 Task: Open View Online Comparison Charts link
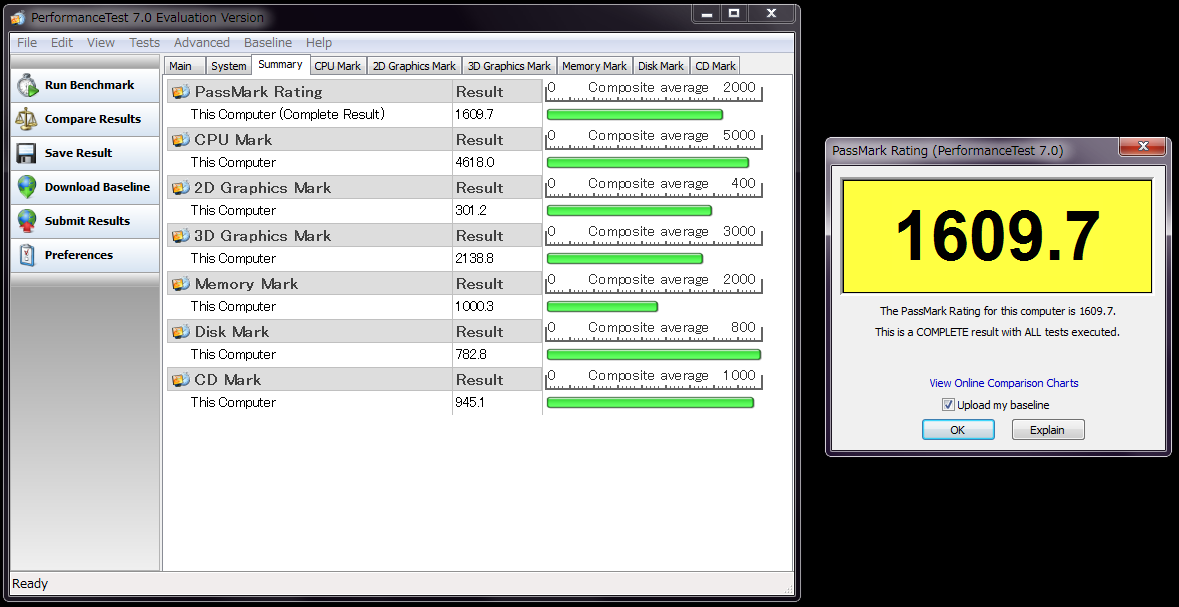1004,383
